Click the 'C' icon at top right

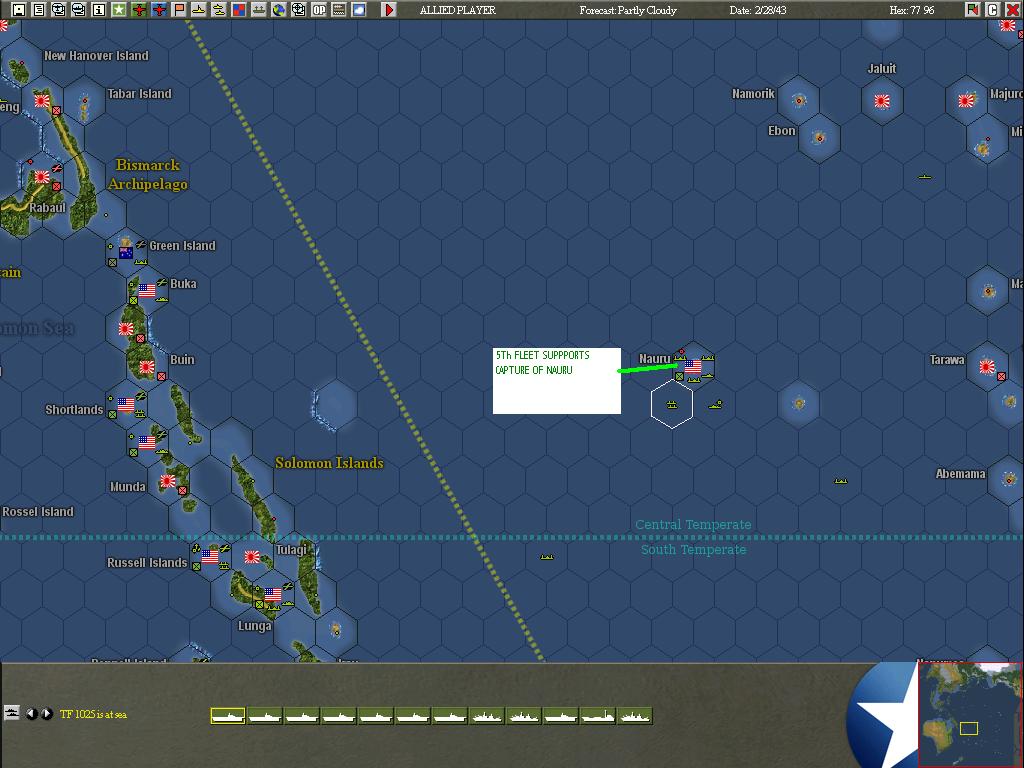(x=992, y=10)
